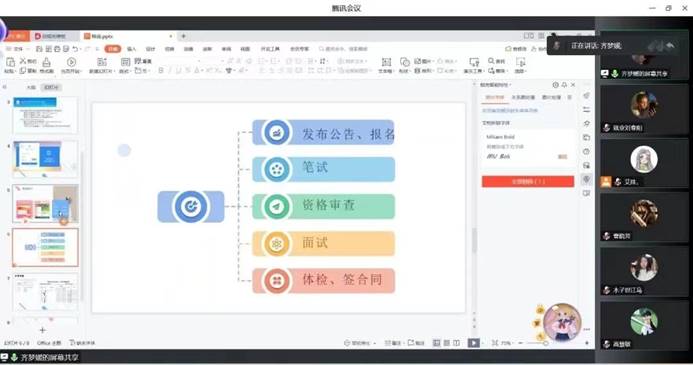The width and height of the screenshot is (693, 365).
Task: Click the play-from-current-slide circle icon
Action: tap(71, 62)
